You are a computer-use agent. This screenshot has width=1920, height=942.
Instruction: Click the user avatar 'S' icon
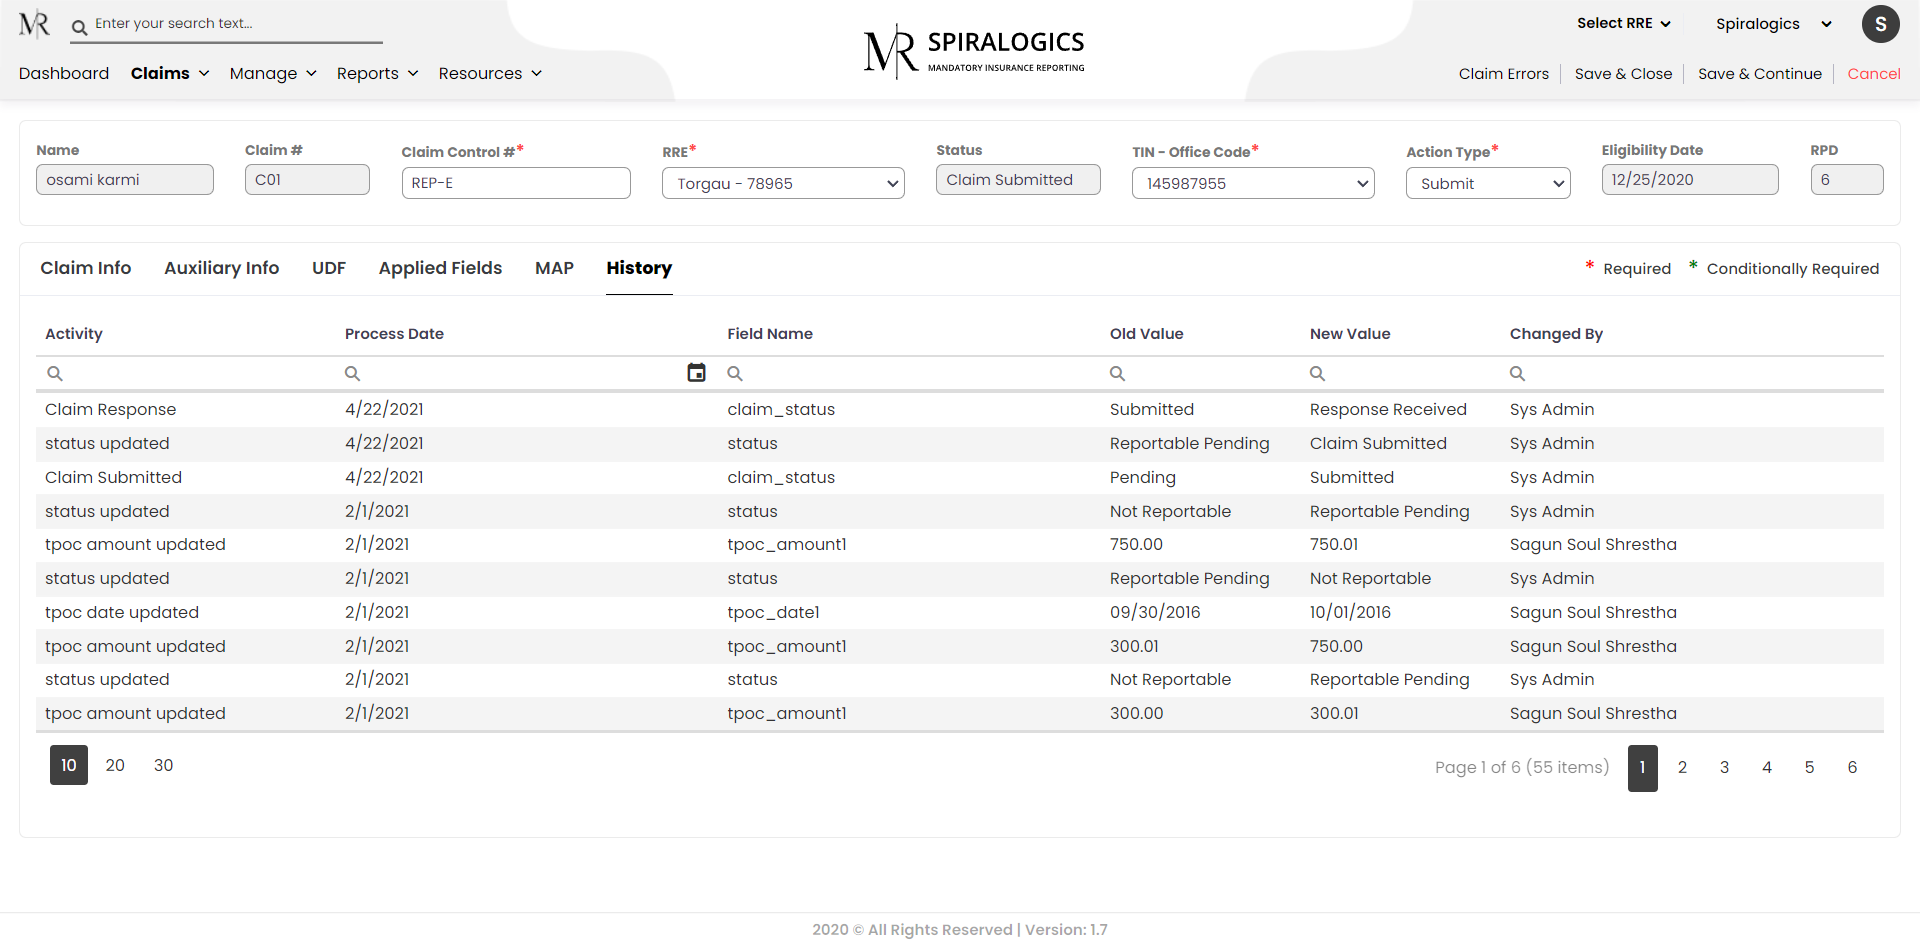1879,24
